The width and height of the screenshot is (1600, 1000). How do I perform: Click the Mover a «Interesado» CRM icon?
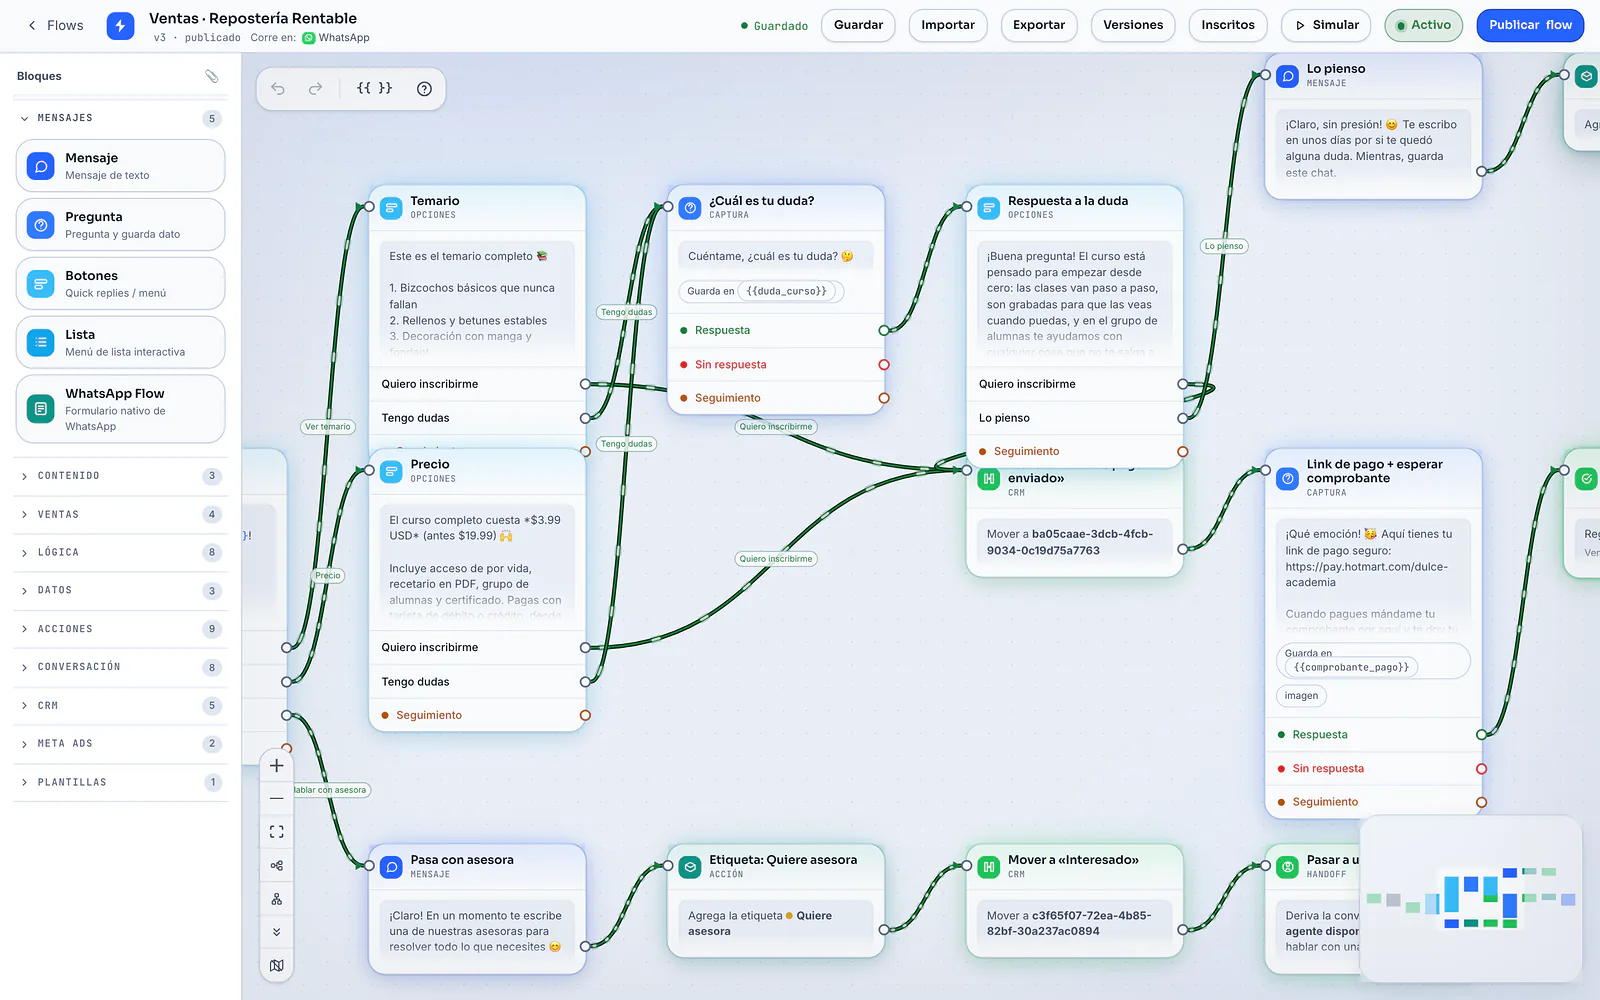(989, 867)
